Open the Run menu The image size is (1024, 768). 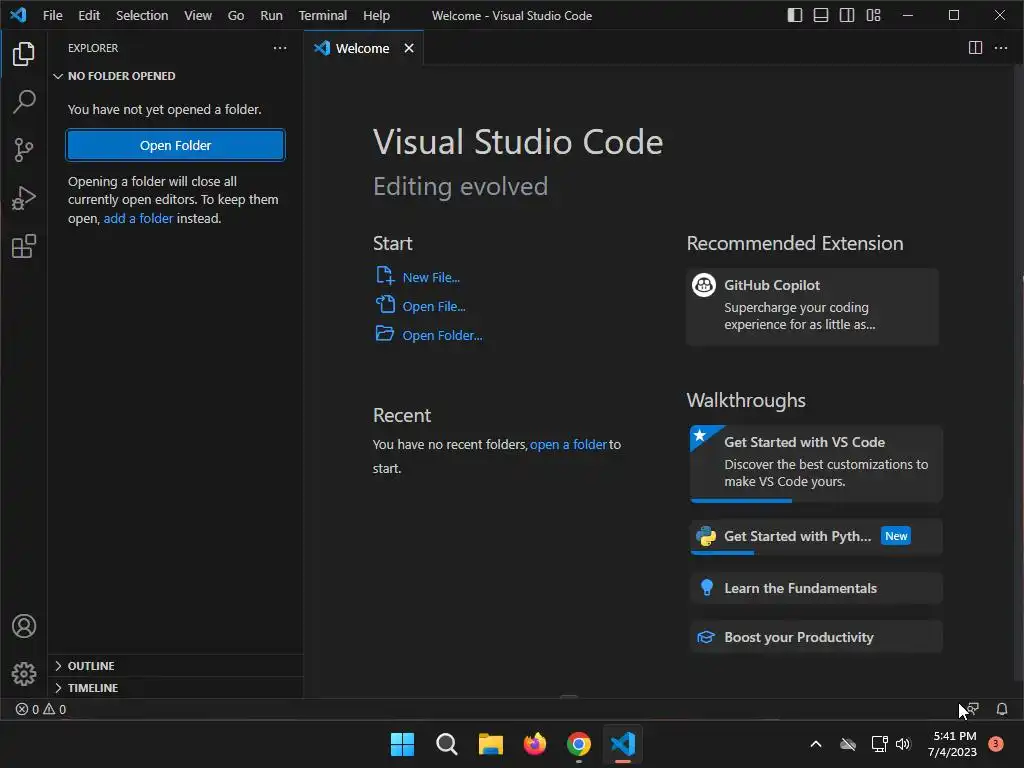click(x=271, y=15)
